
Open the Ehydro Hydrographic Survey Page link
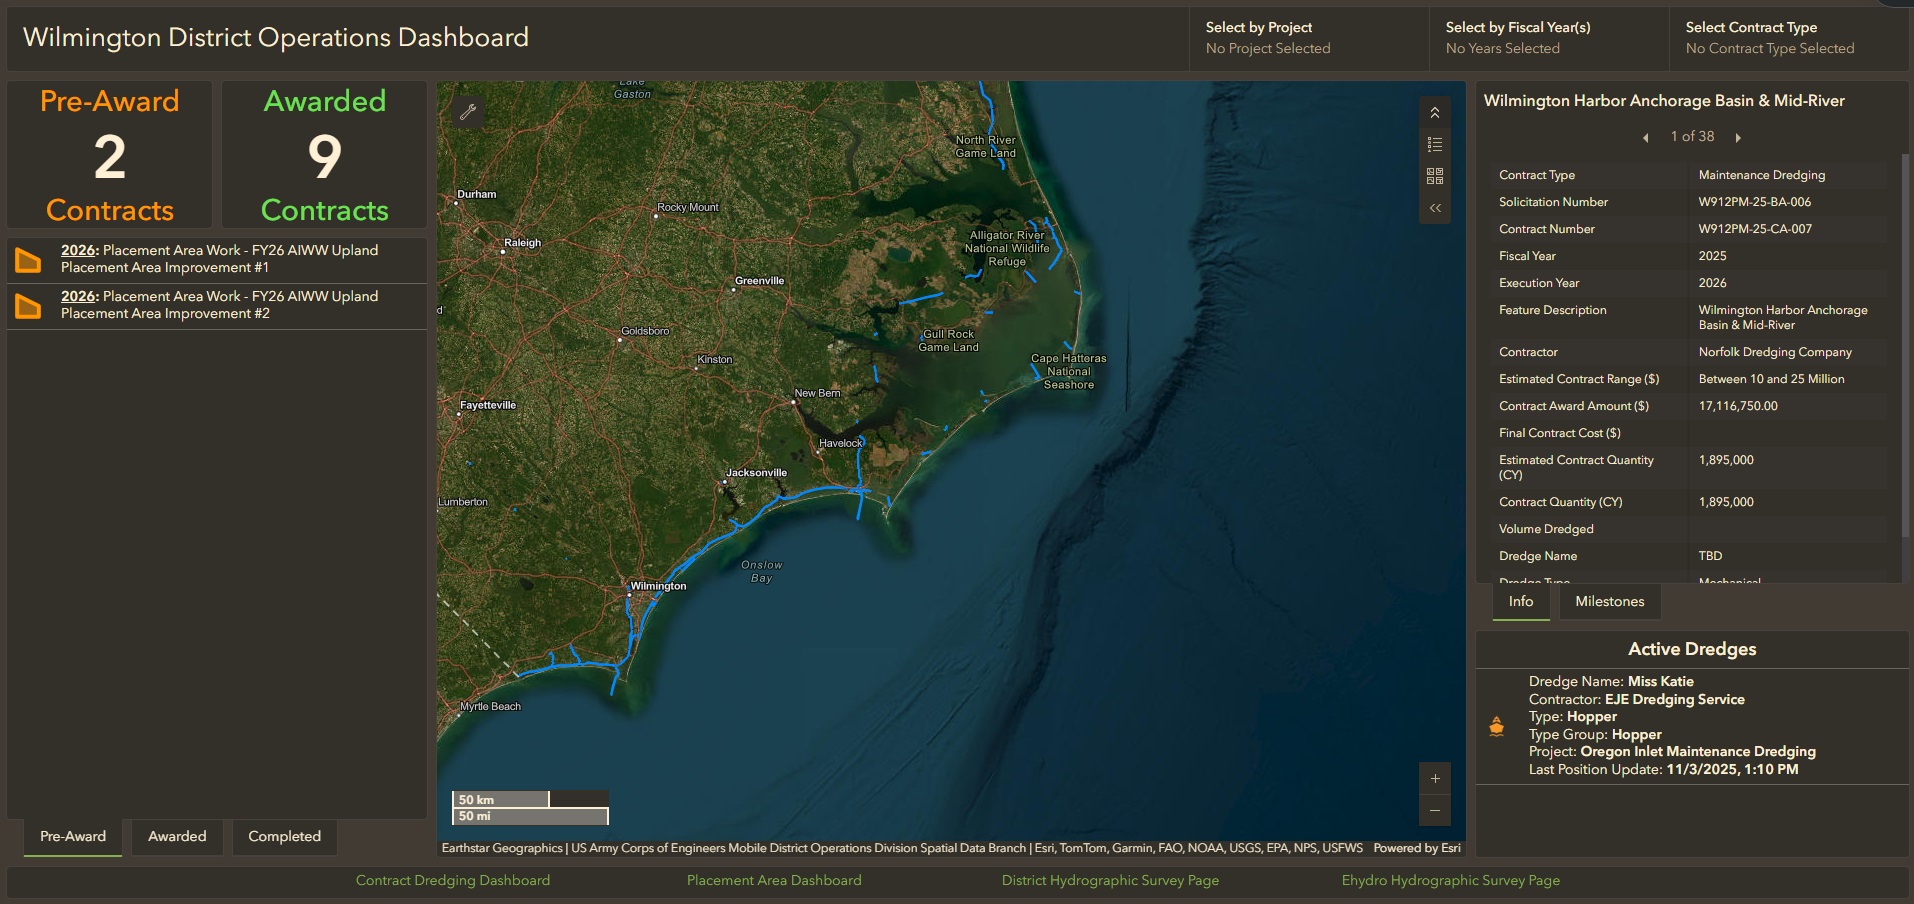pos(1449,880)
